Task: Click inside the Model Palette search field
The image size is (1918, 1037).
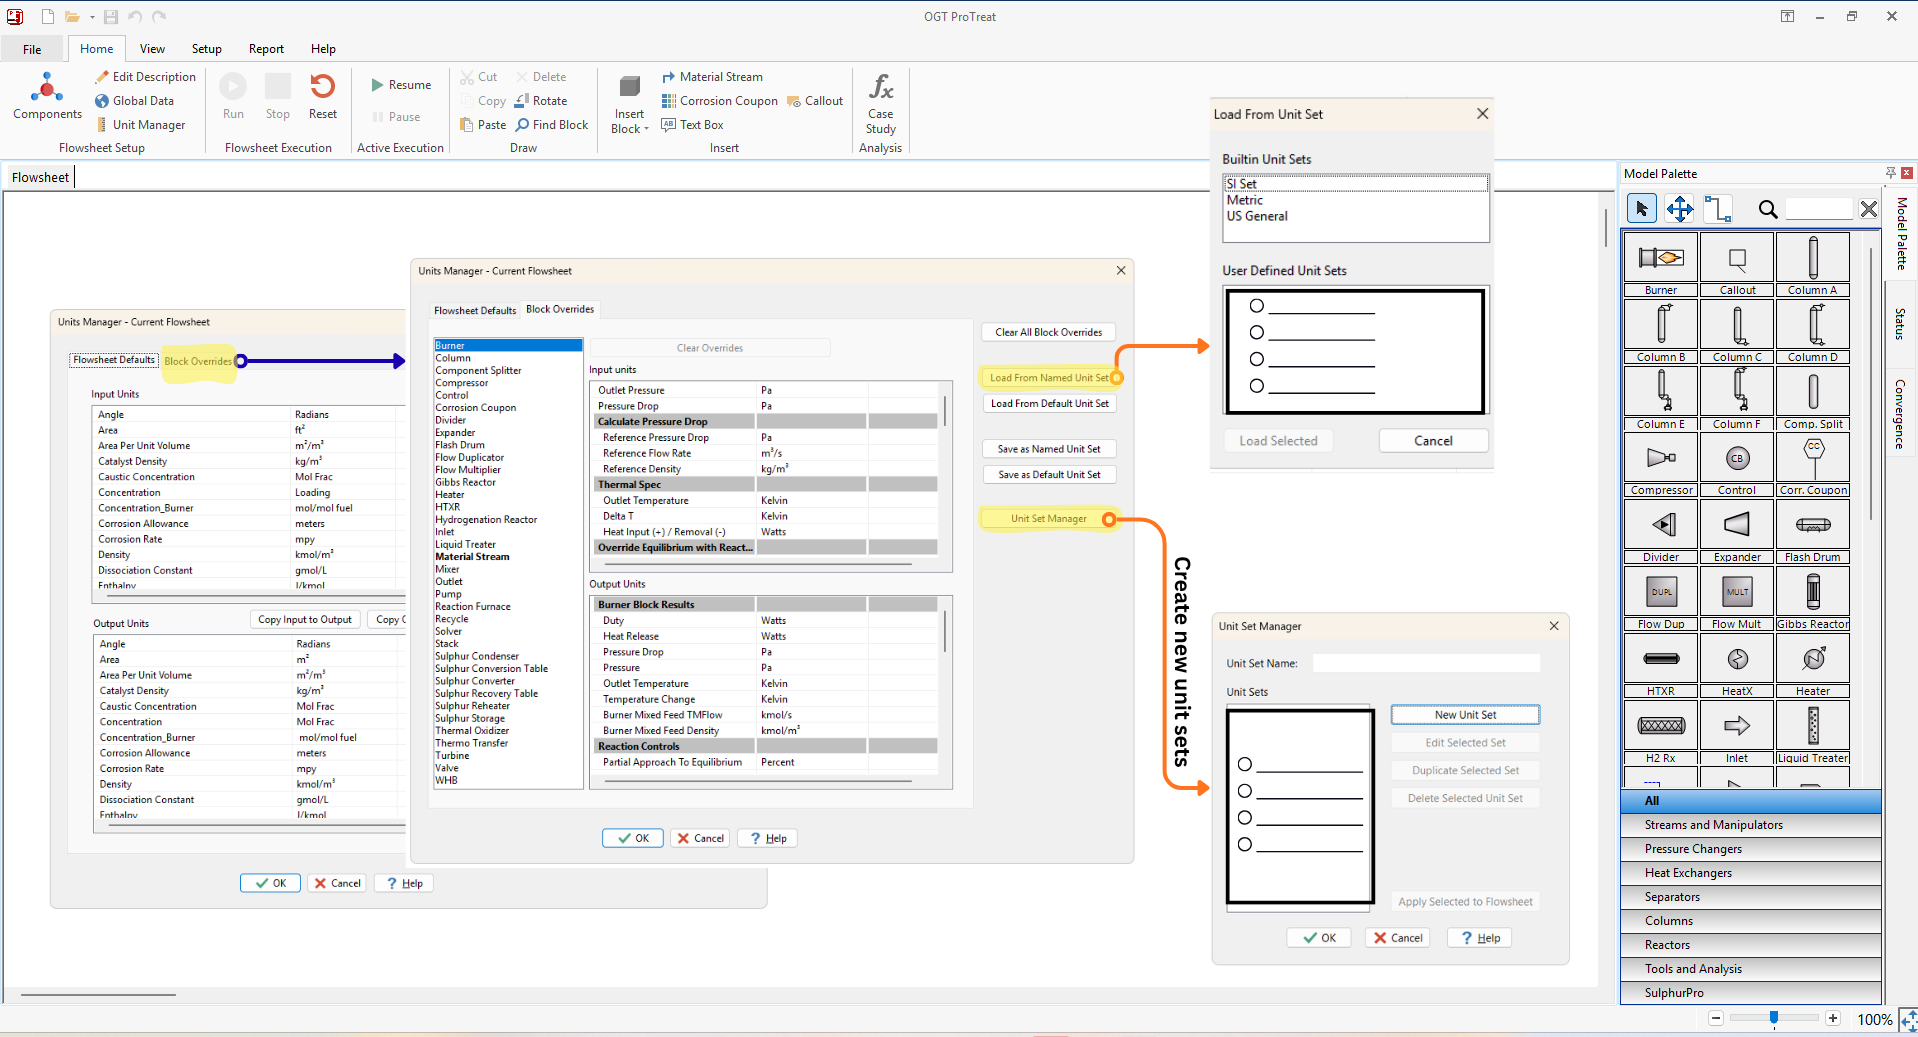Action: pos(1819,209)
